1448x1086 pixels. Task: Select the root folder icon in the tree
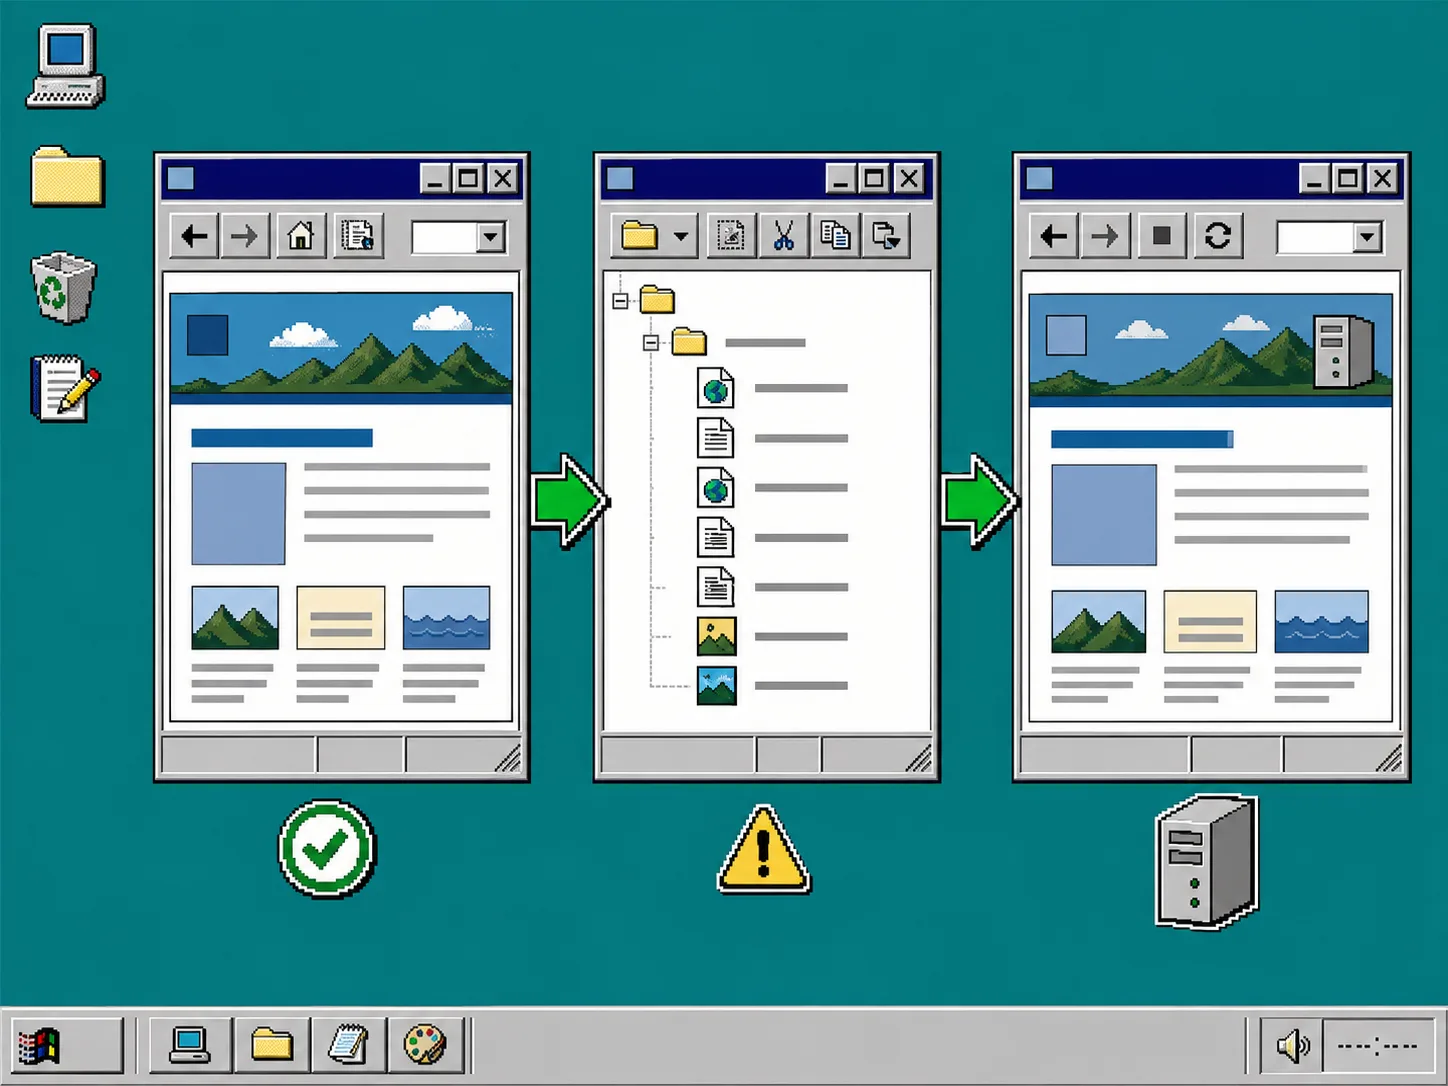pyautogui.click(x=657, y=299)
